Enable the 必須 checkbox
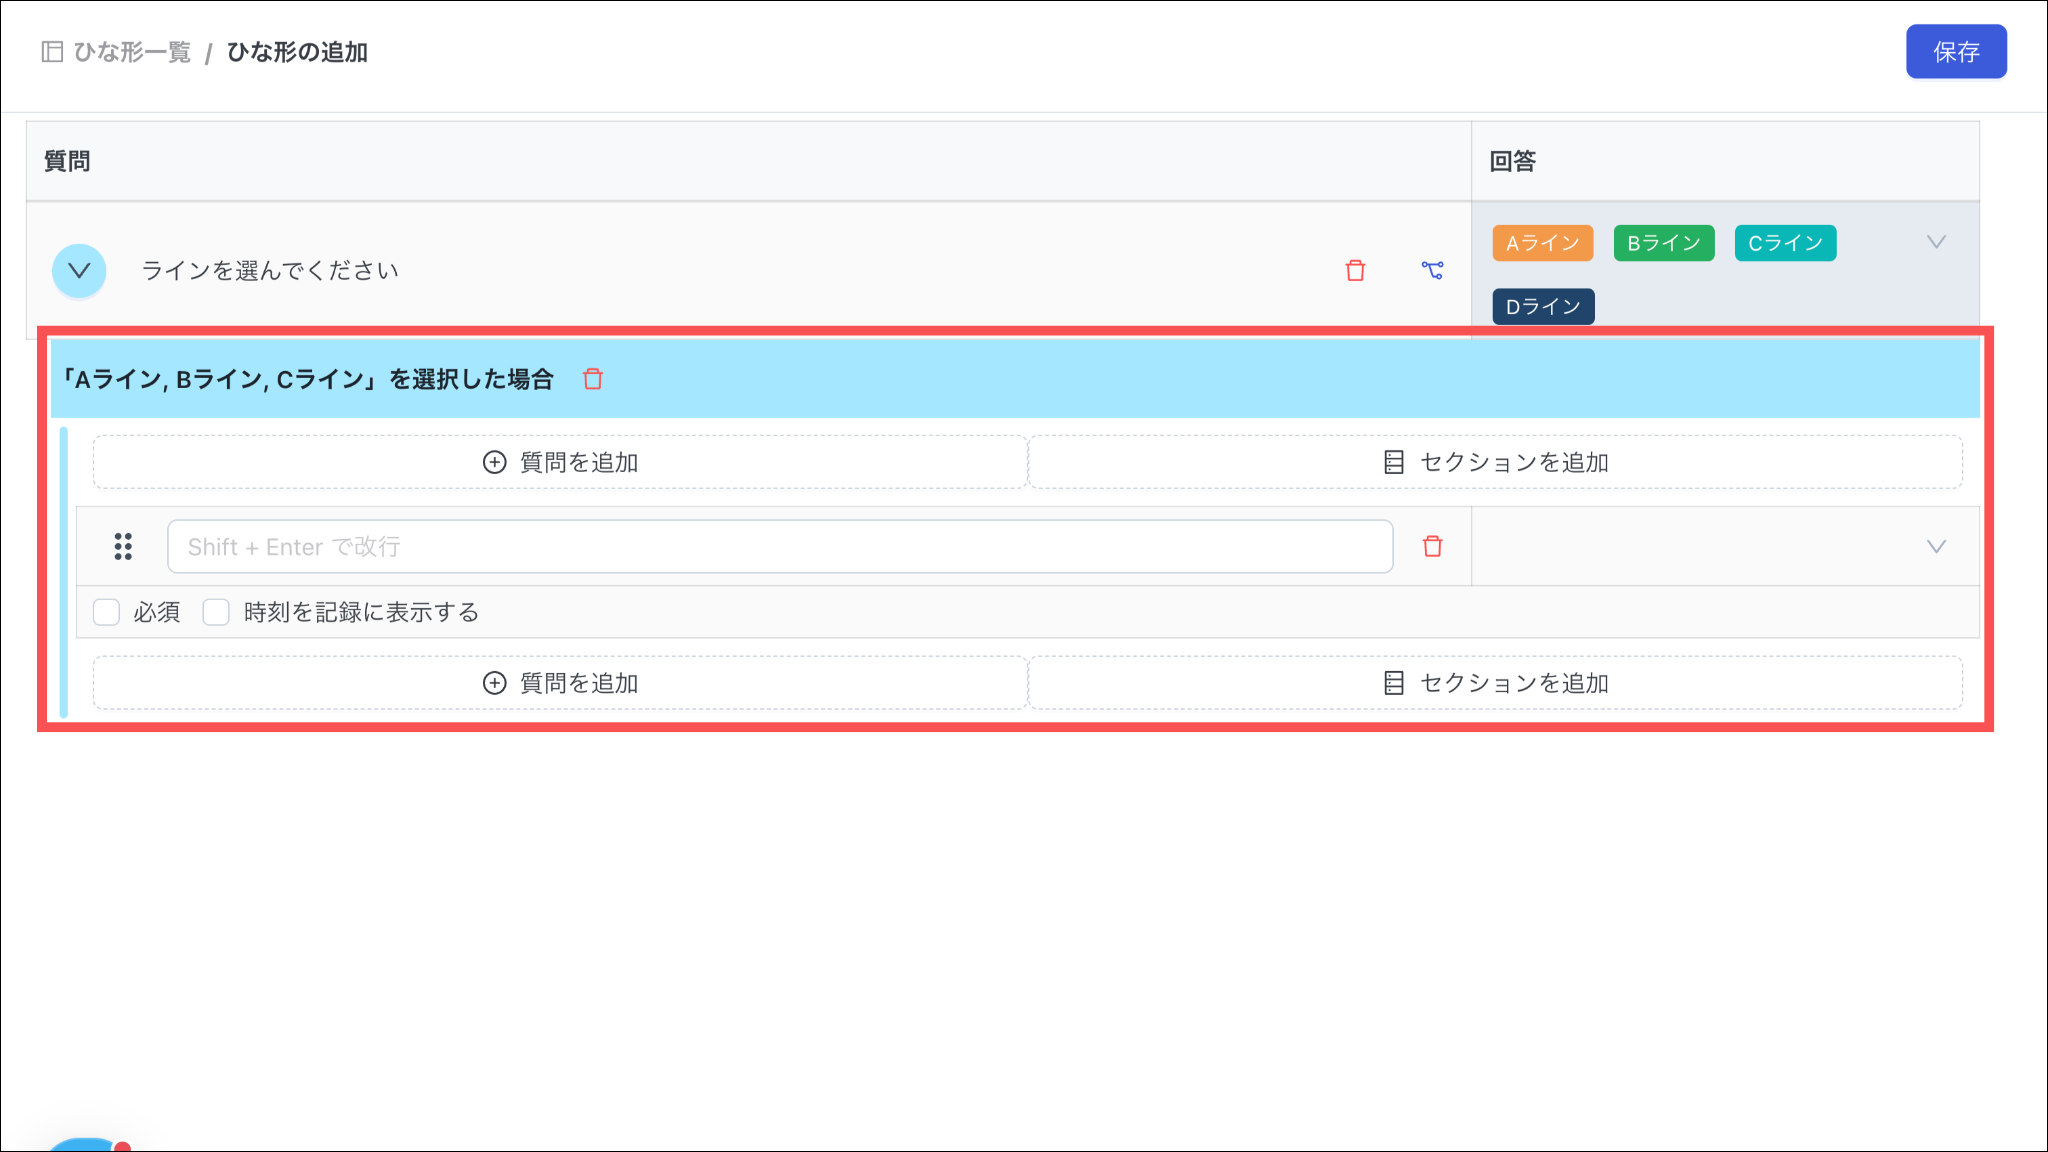This screenshot has width=2048, height=1152. (106, 612)
